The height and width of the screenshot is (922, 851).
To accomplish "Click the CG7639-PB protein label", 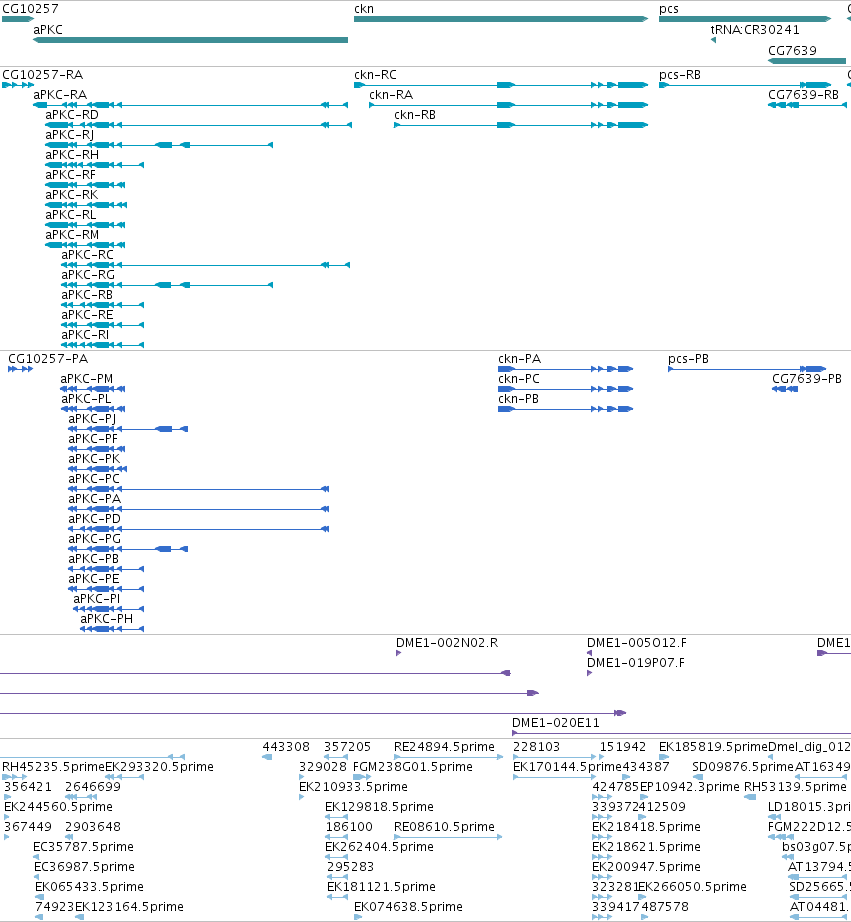I will [x=807, y=379].
